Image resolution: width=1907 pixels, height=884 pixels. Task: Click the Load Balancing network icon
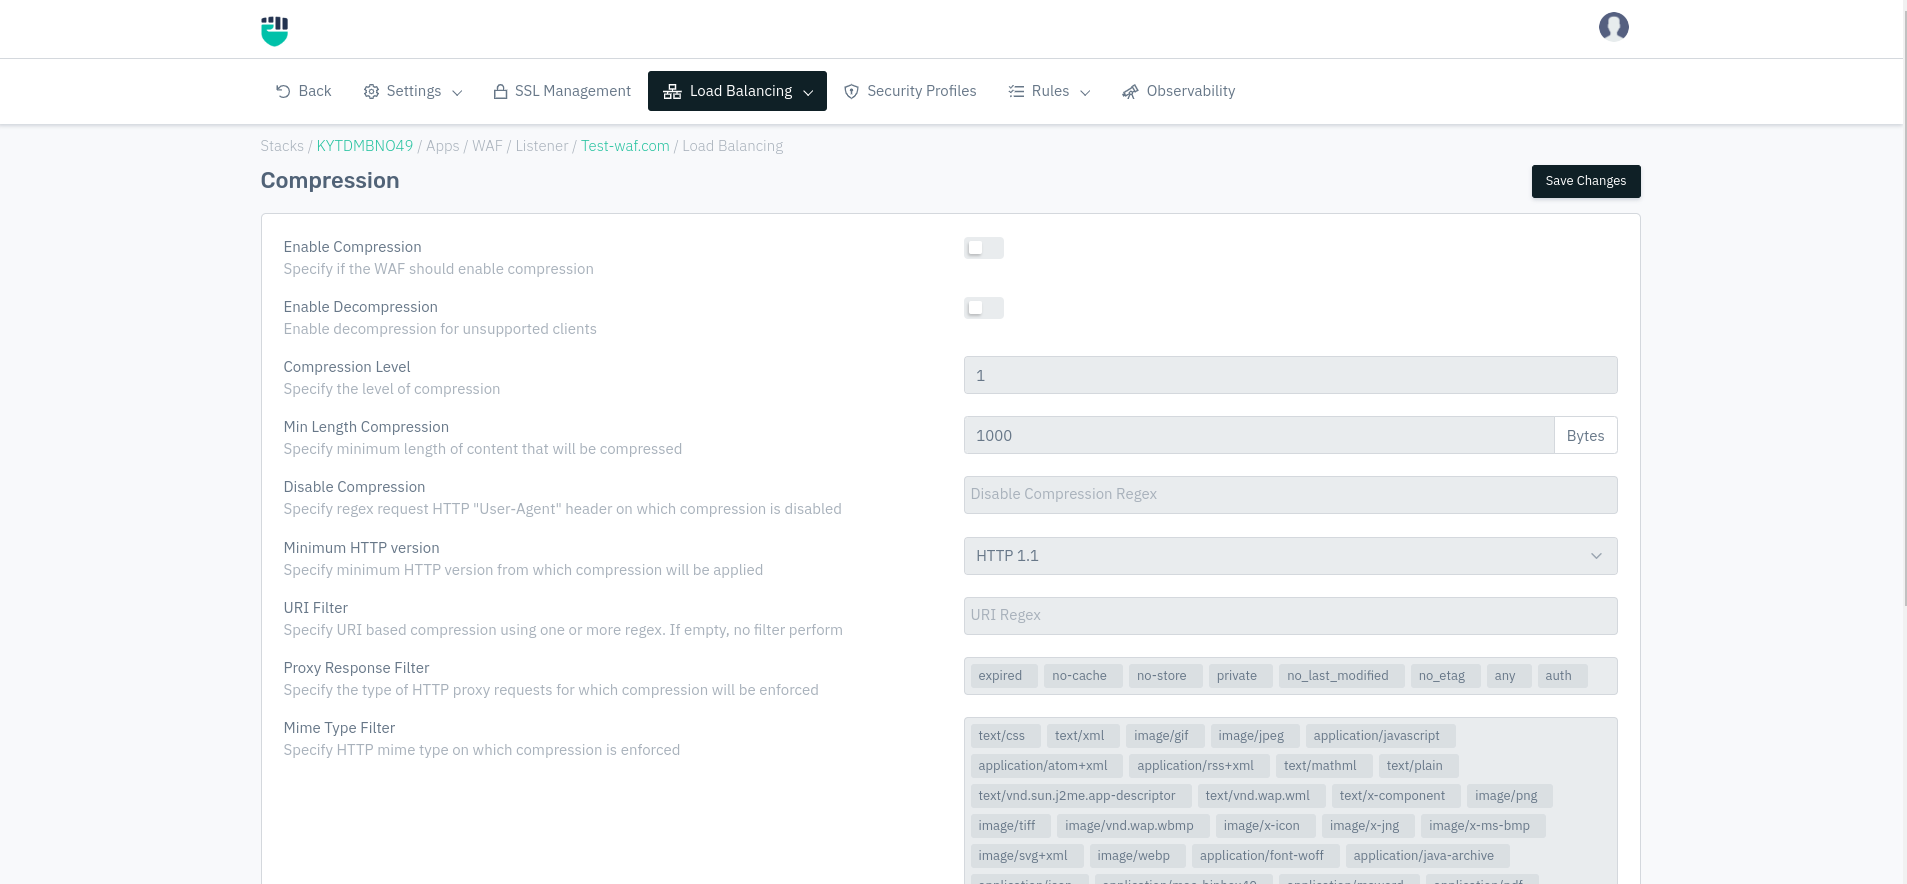[672, 91]
